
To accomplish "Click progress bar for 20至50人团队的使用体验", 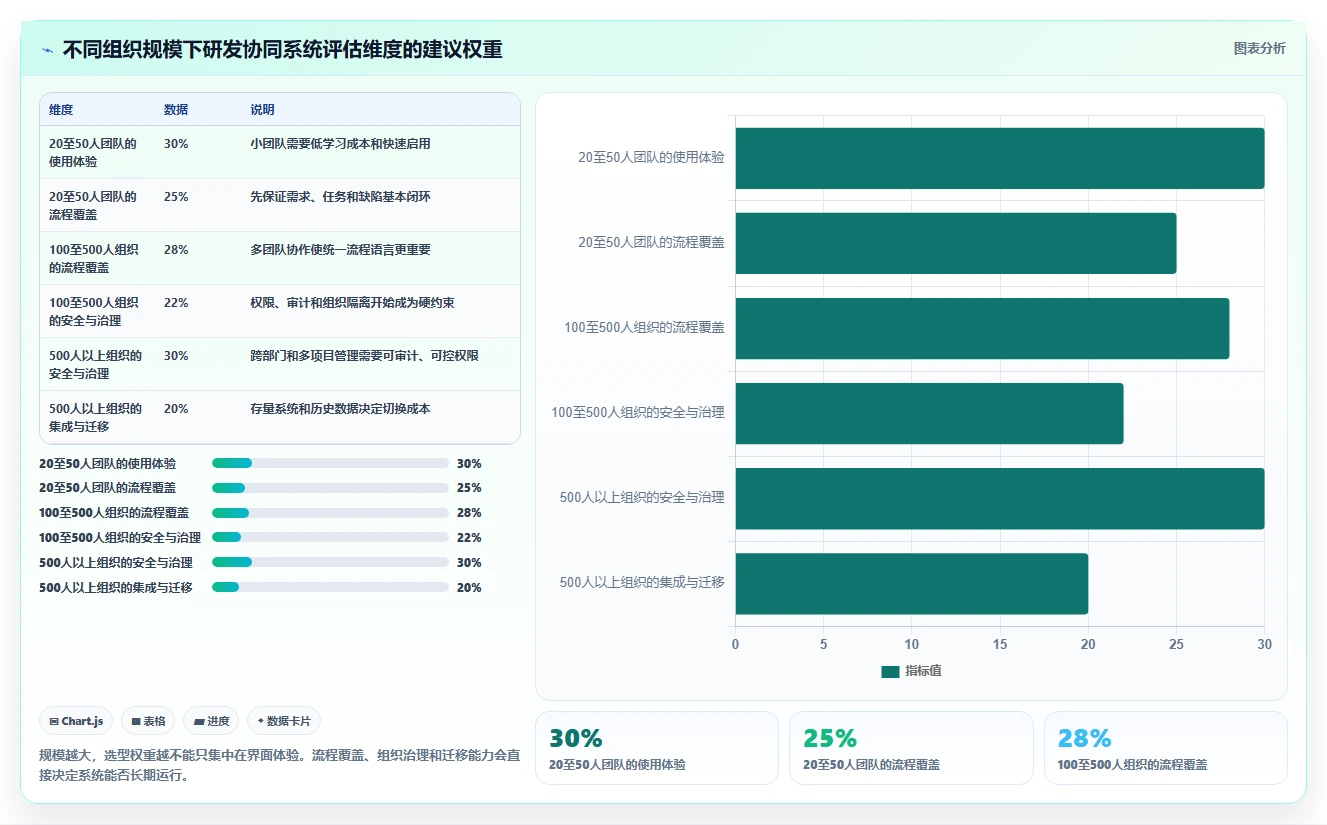I will [x=330, y=463].
